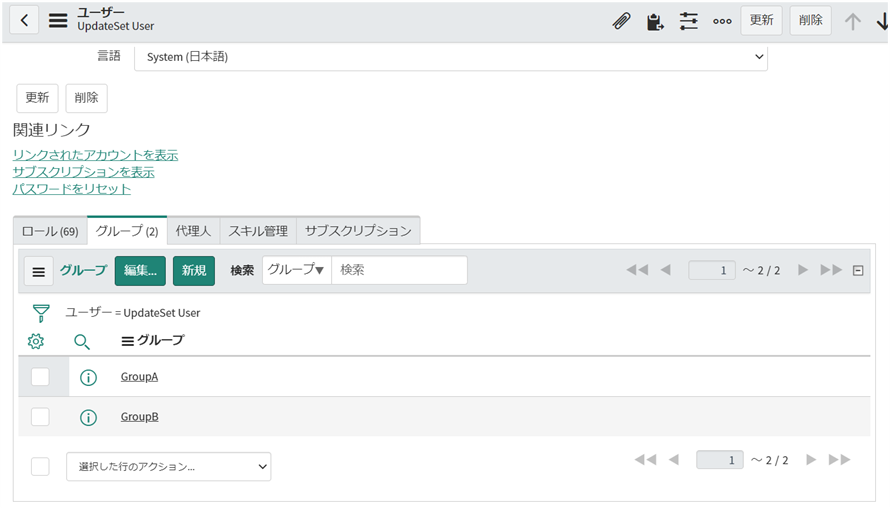Viewport: 890px width, 508px height.
Task: Open the GroupA link
Action: click(139, 377)
